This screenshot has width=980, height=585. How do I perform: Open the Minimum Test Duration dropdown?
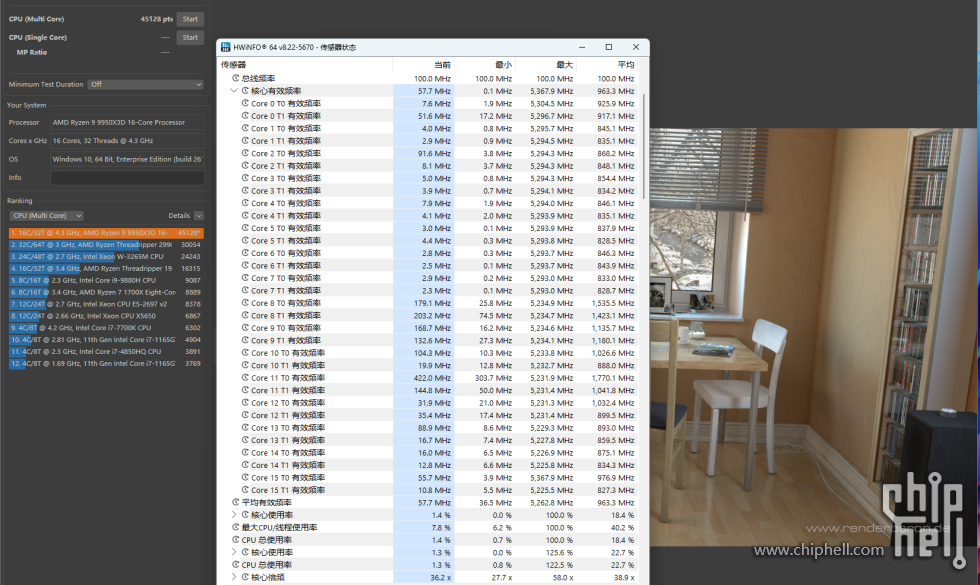(x=146, y=84)
